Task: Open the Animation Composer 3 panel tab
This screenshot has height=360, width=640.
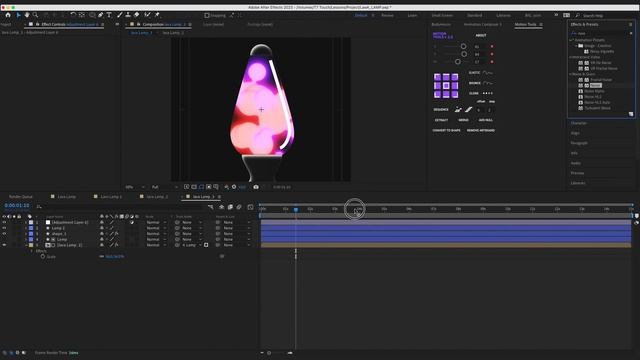Action: point(483,24)
